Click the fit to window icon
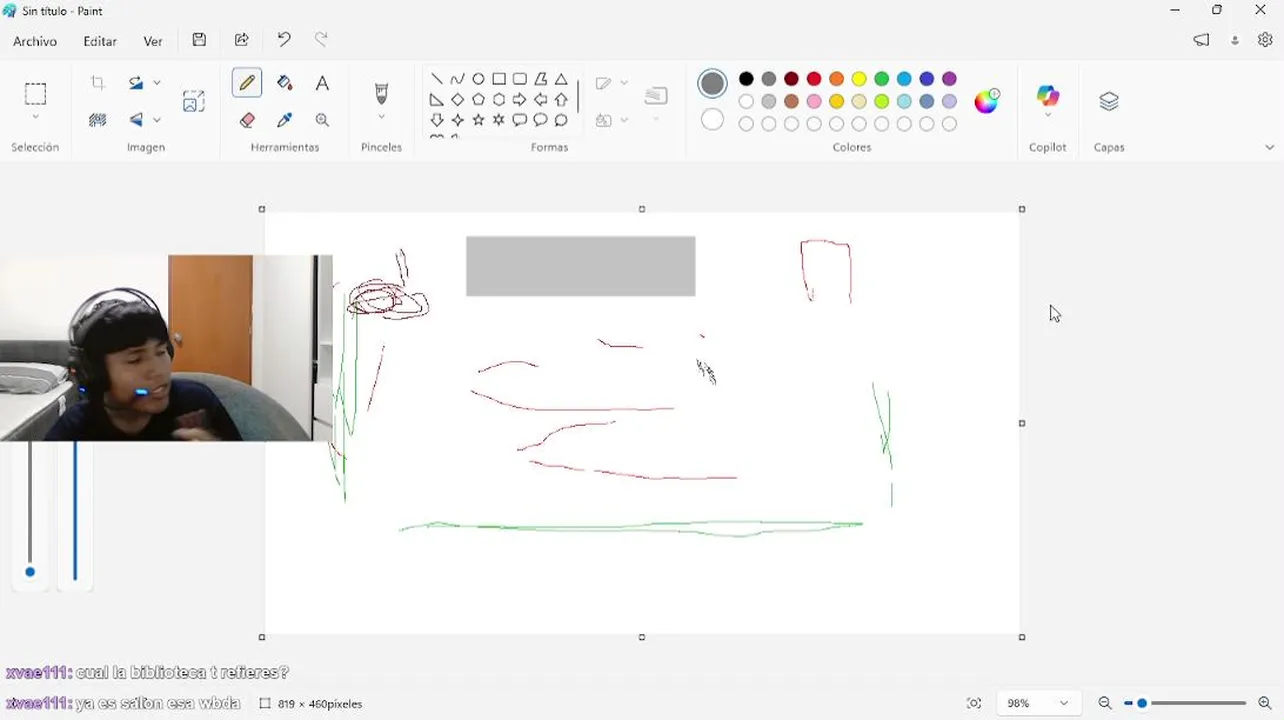This screenshot has width=1284, height=720. coord(974,703)
